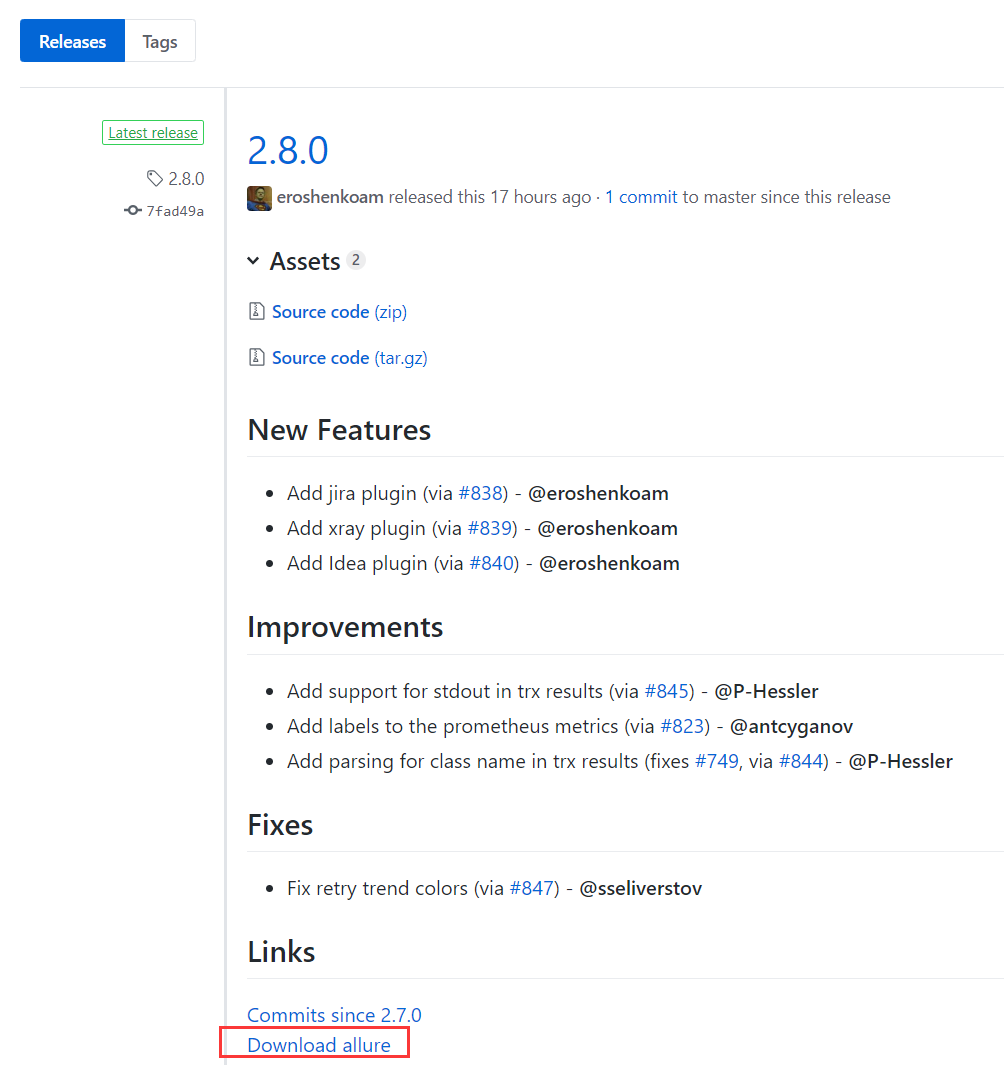Open pull request #845
The height and width of the screenshot is (1065, 1004).
pos(668,691)
